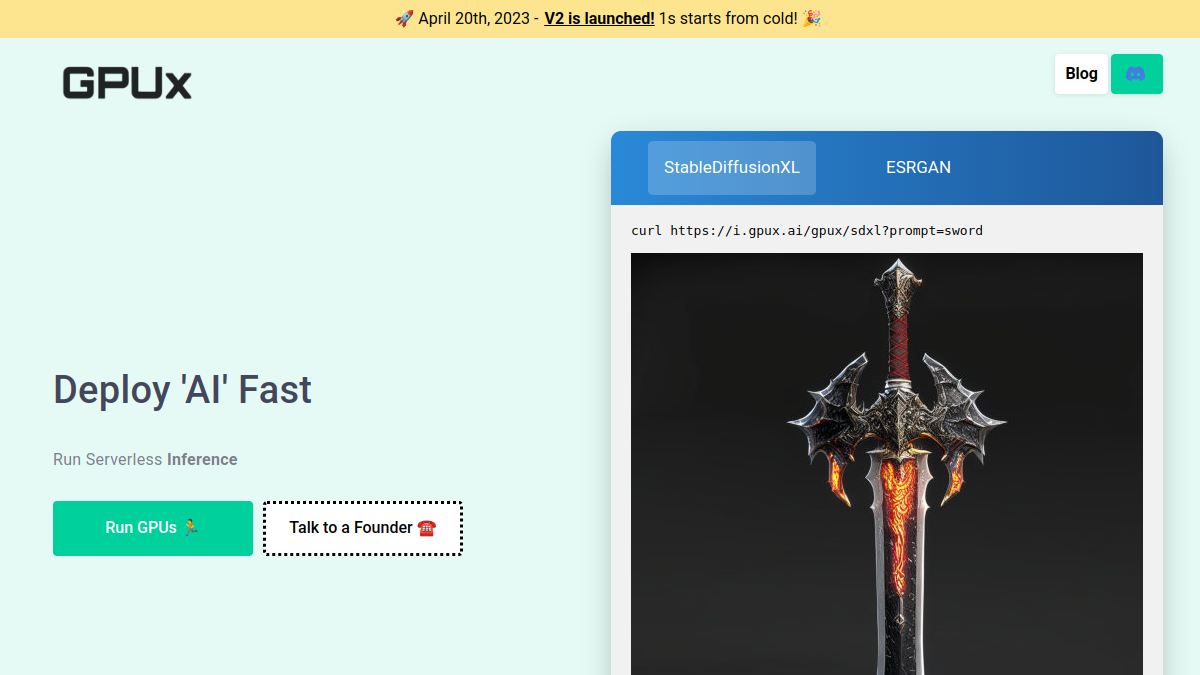
Task: Click Talk to a Founder button
Action: click(363, 528)
